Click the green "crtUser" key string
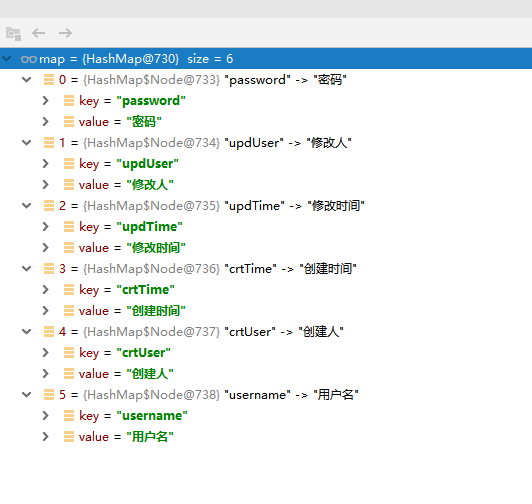Screen dimensions: 532x504 (143, 353)
